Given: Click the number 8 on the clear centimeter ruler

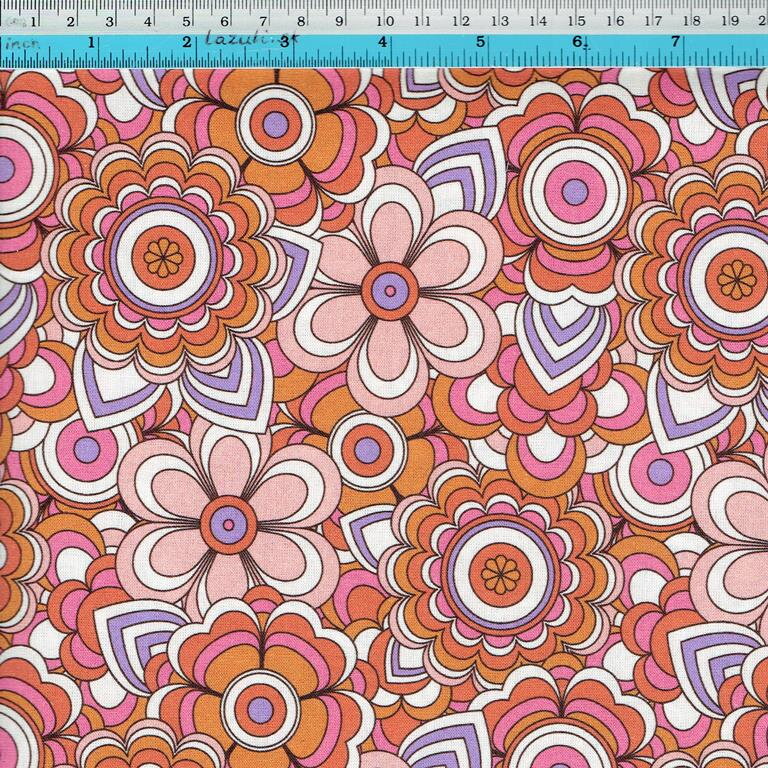Looking at the screenshot, I should (x=301, y=22).
